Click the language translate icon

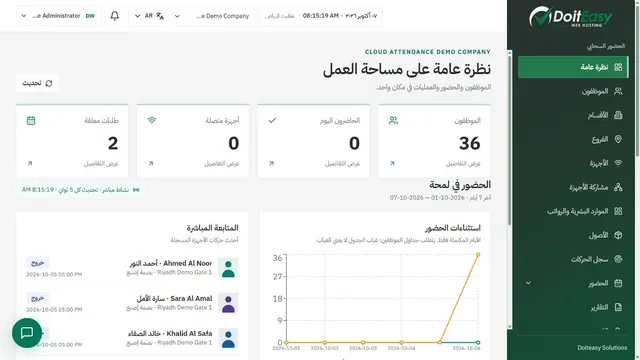pos(160,16)
